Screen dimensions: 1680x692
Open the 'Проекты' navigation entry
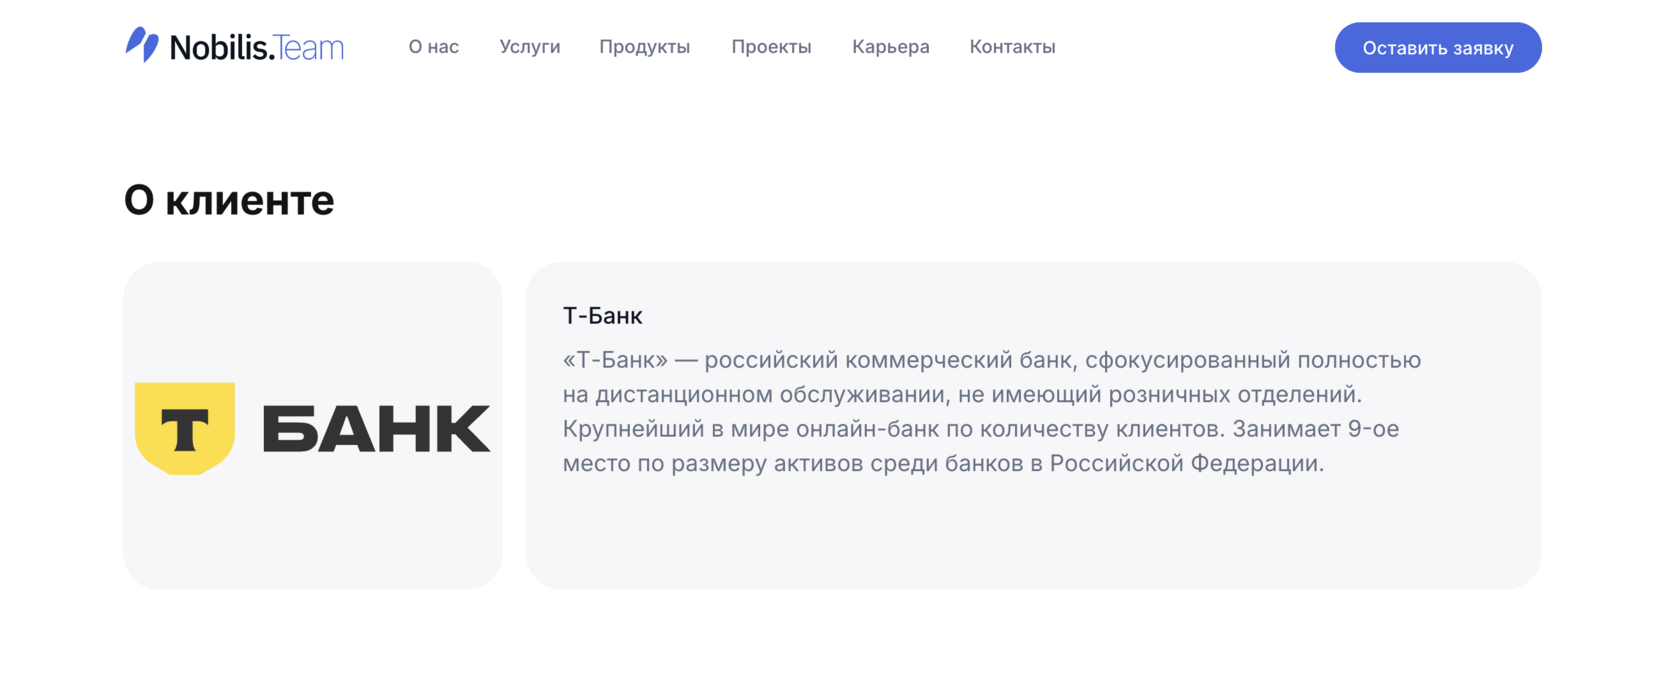coord(771,46)
